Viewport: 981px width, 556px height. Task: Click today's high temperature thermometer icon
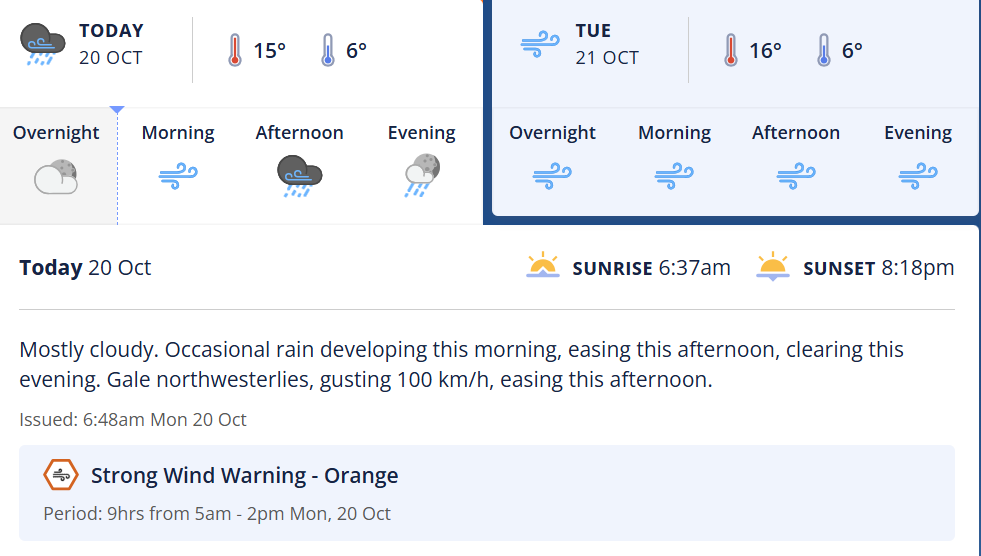235,50
